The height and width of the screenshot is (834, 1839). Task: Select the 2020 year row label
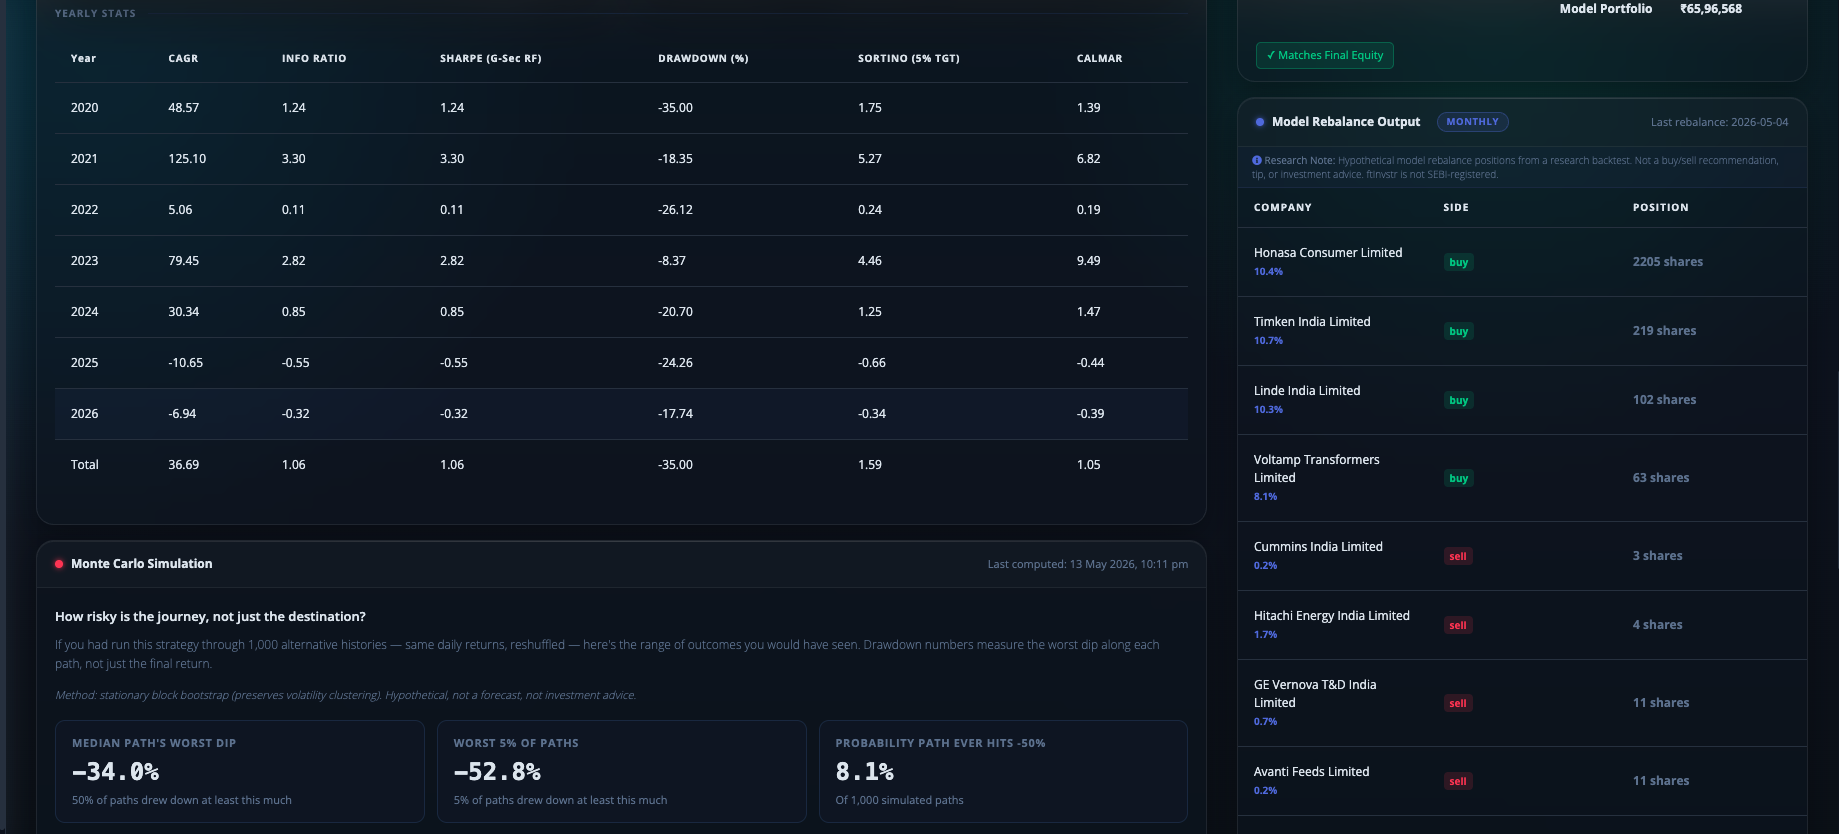[x=85, y=108]
